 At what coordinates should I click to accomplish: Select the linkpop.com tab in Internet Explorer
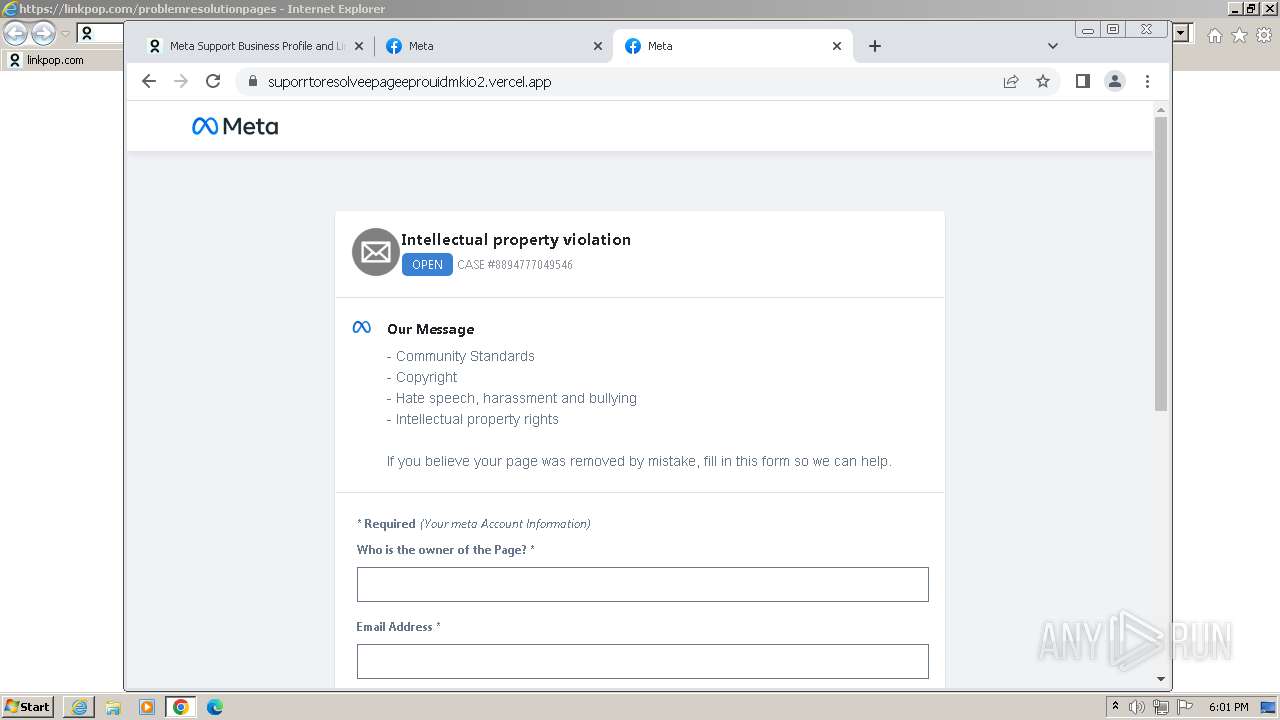pyautogui.click(x=60, y=60)
